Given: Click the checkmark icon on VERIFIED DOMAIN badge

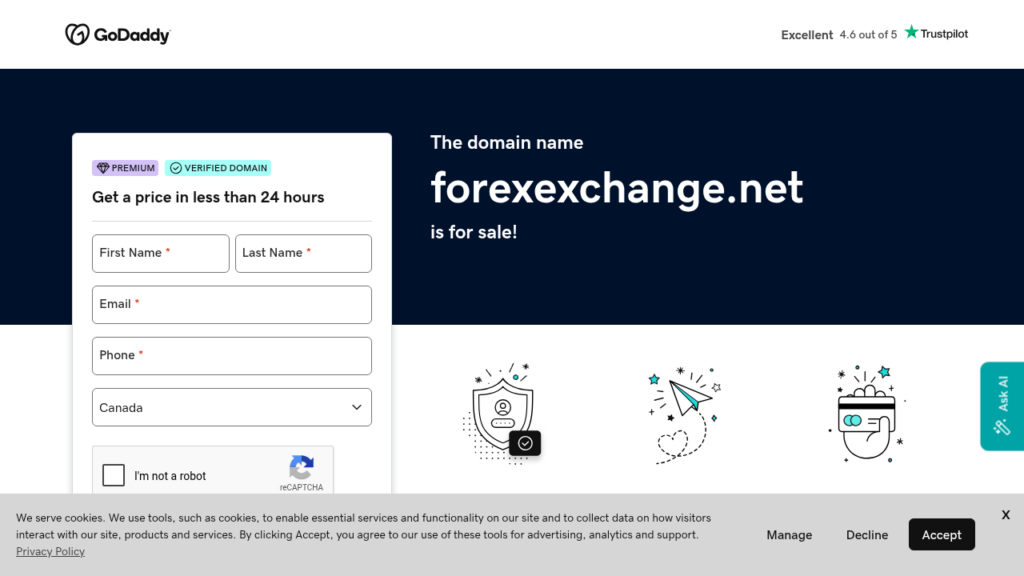Looking at the screenshot, I should pyautogui.click(x=177, y=167).
